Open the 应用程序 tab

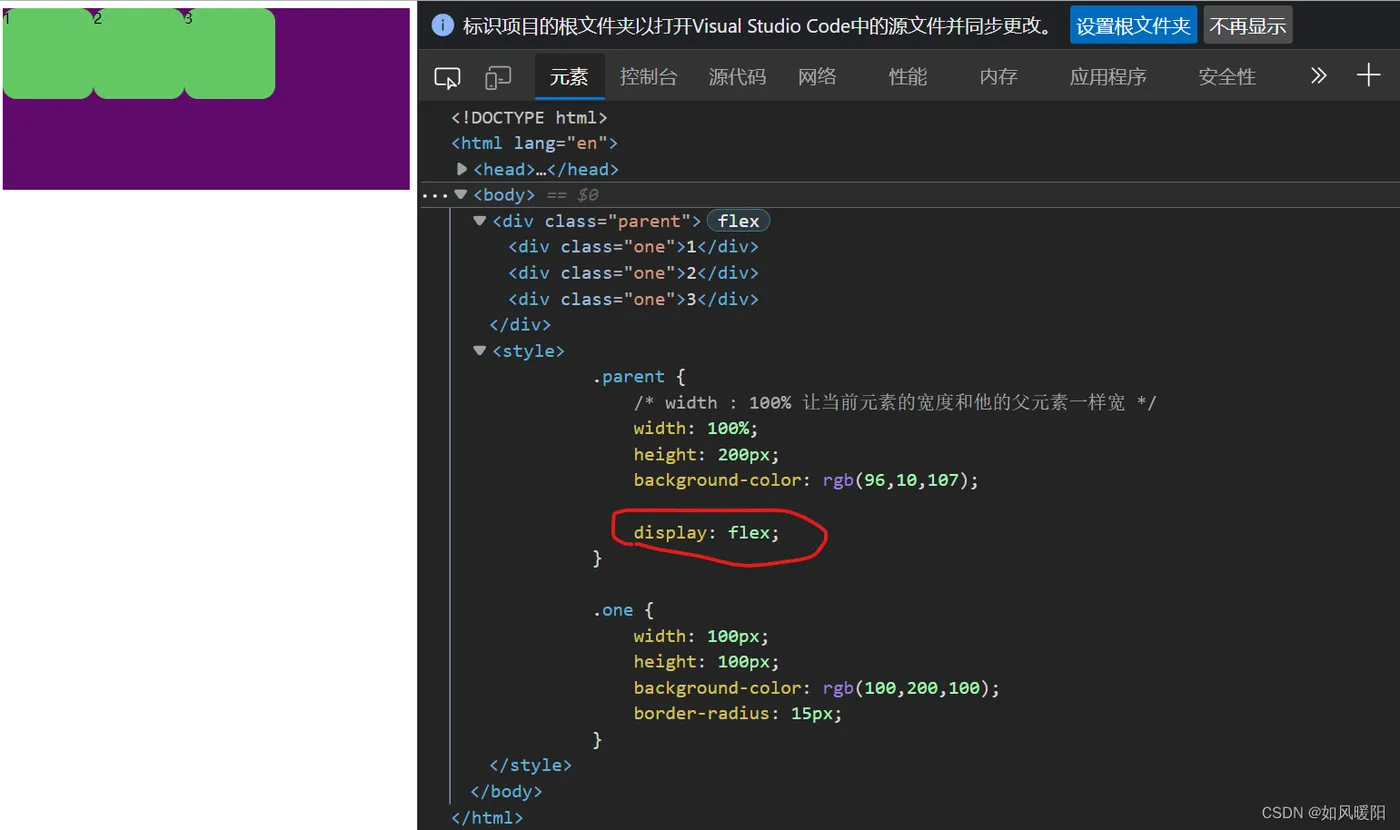(x=1108, y=77)
